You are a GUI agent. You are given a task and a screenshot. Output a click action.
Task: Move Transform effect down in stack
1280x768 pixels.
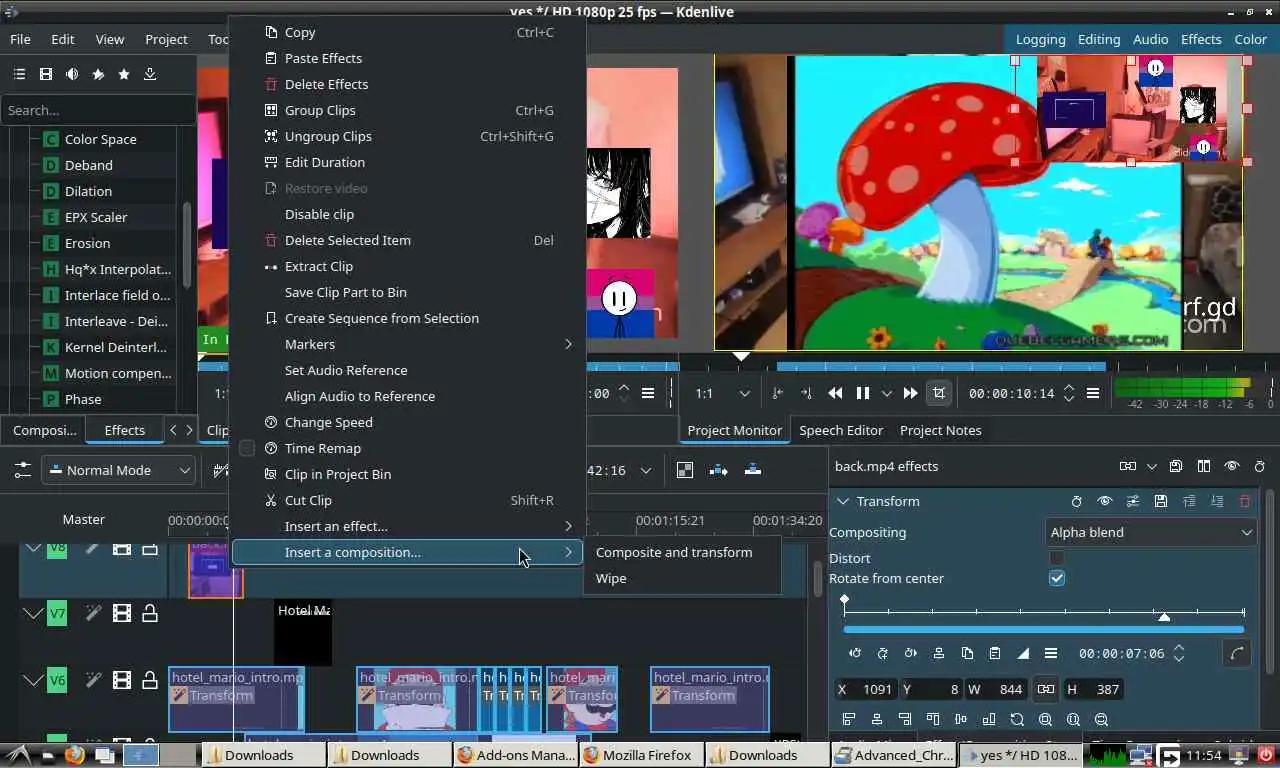(x=1217, y=501)
